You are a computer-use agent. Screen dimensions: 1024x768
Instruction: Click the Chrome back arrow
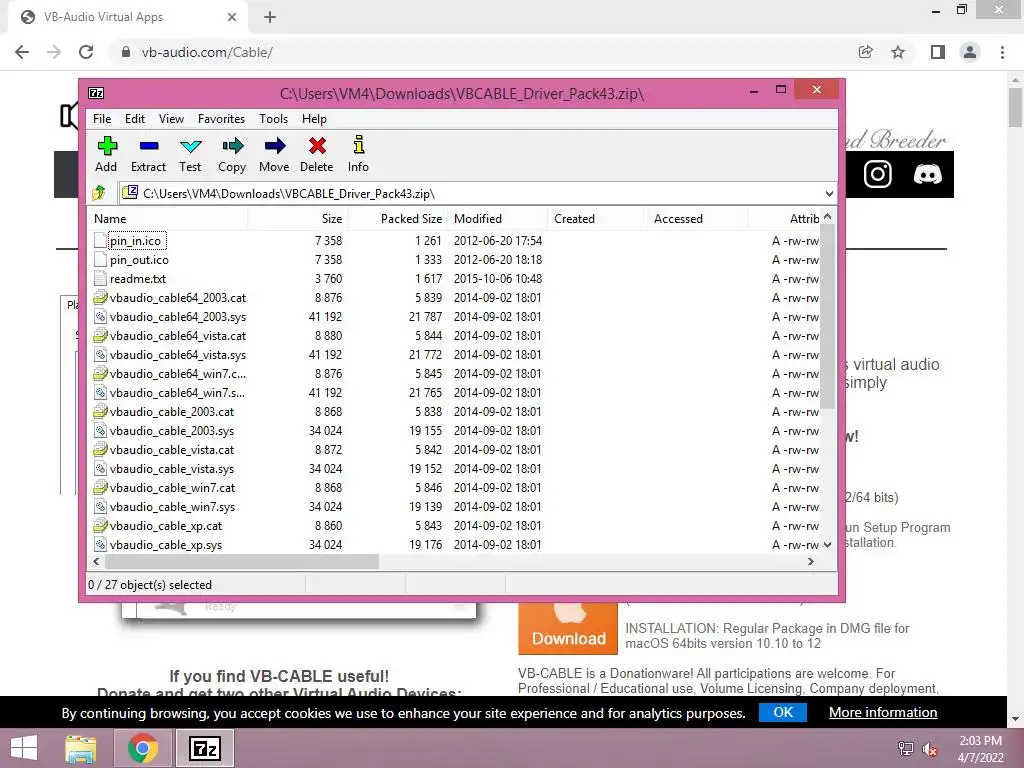(22, 52)
